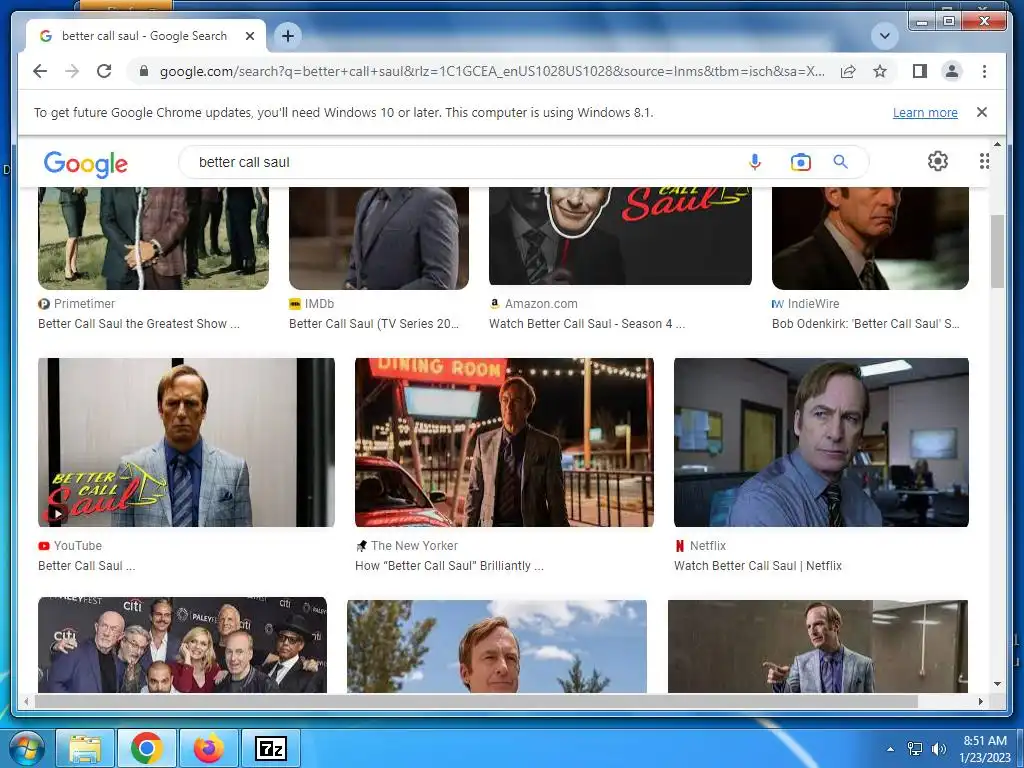Image resolution: width=1024 pixels, height=768 pixels.
Task: Click the horizontal scroll right arrow
Action: tap(980, 701)
